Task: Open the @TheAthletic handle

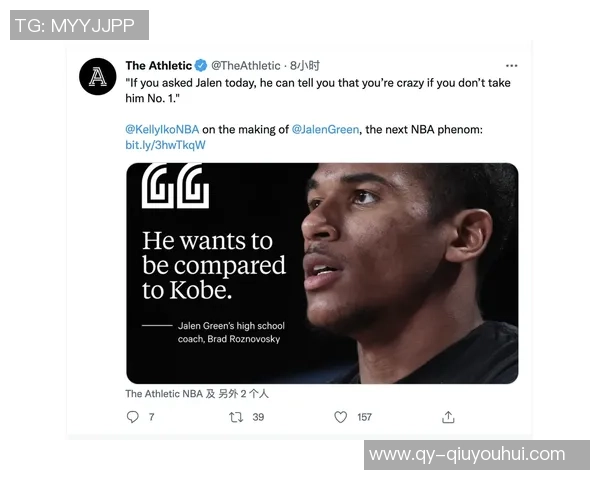Action: 246,65
